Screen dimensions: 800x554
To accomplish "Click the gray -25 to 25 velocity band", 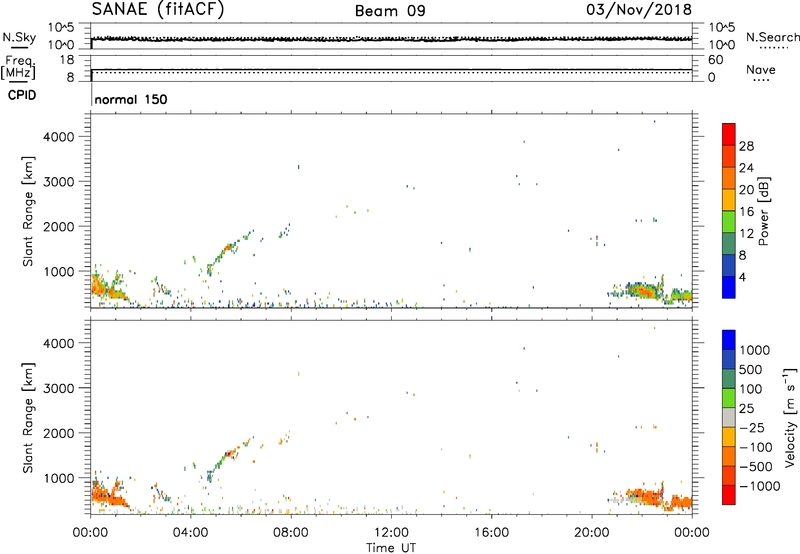I will 729,418.
